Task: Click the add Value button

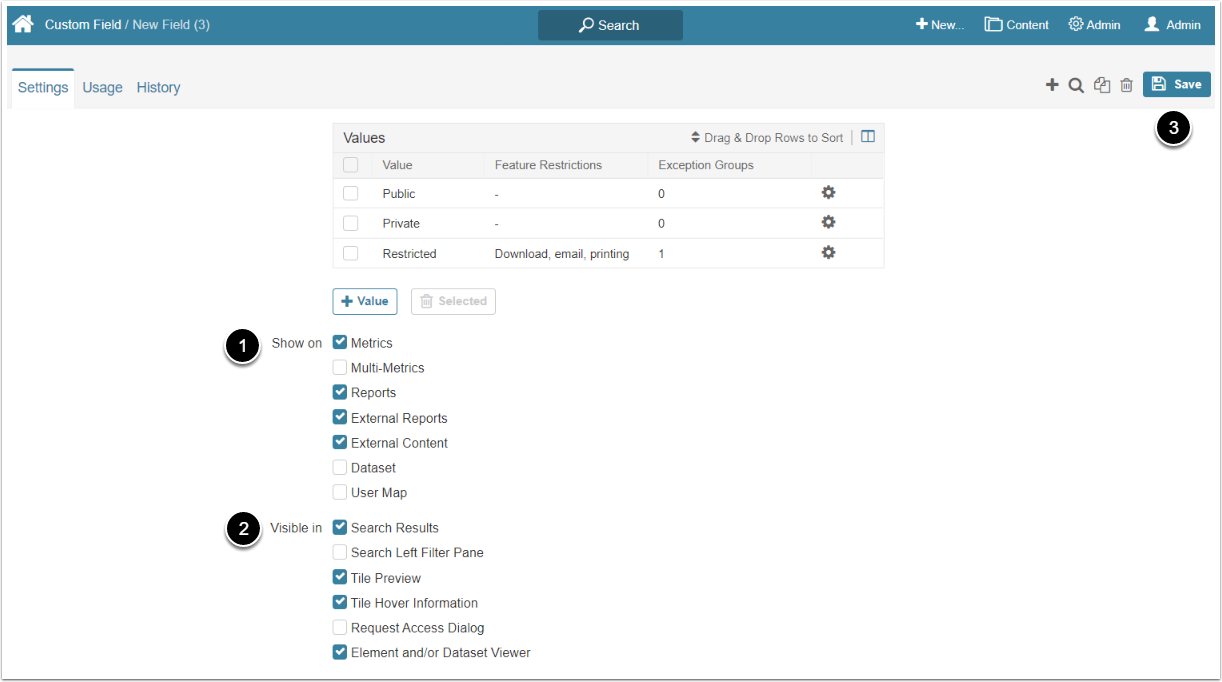Action: point(364,301)
